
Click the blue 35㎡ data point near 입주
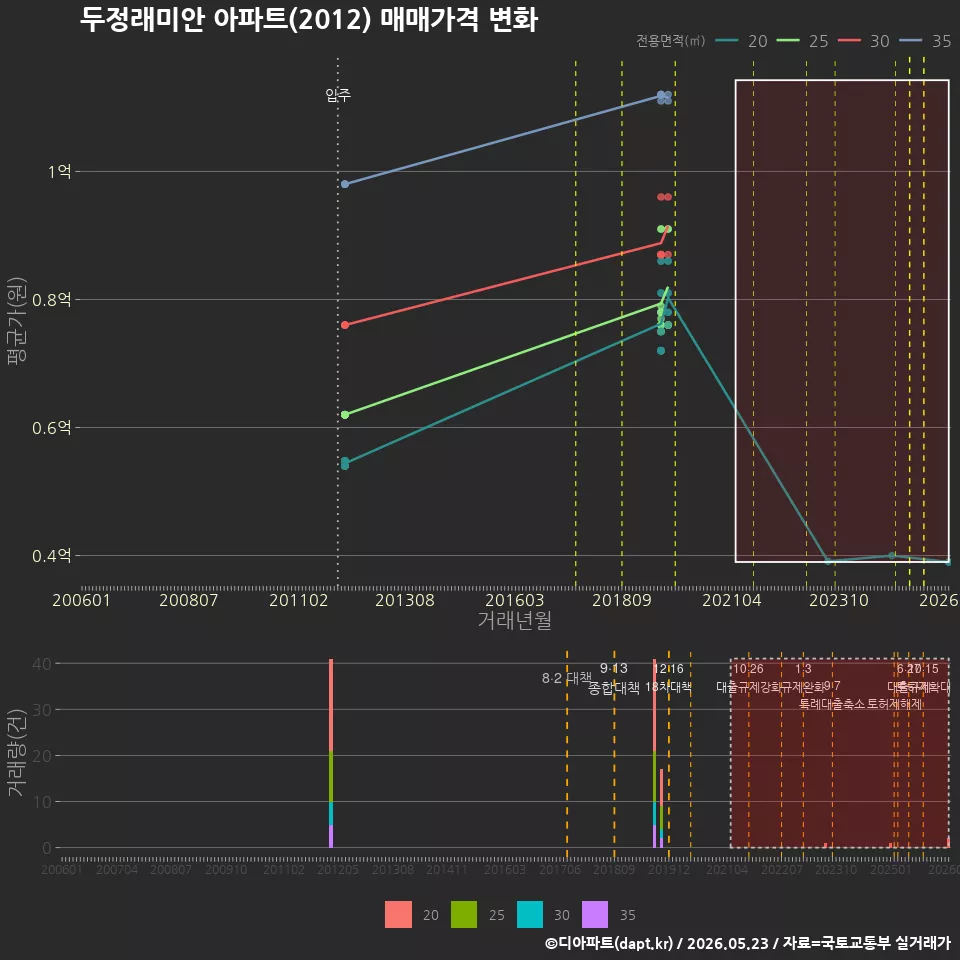tap(345, 184)
